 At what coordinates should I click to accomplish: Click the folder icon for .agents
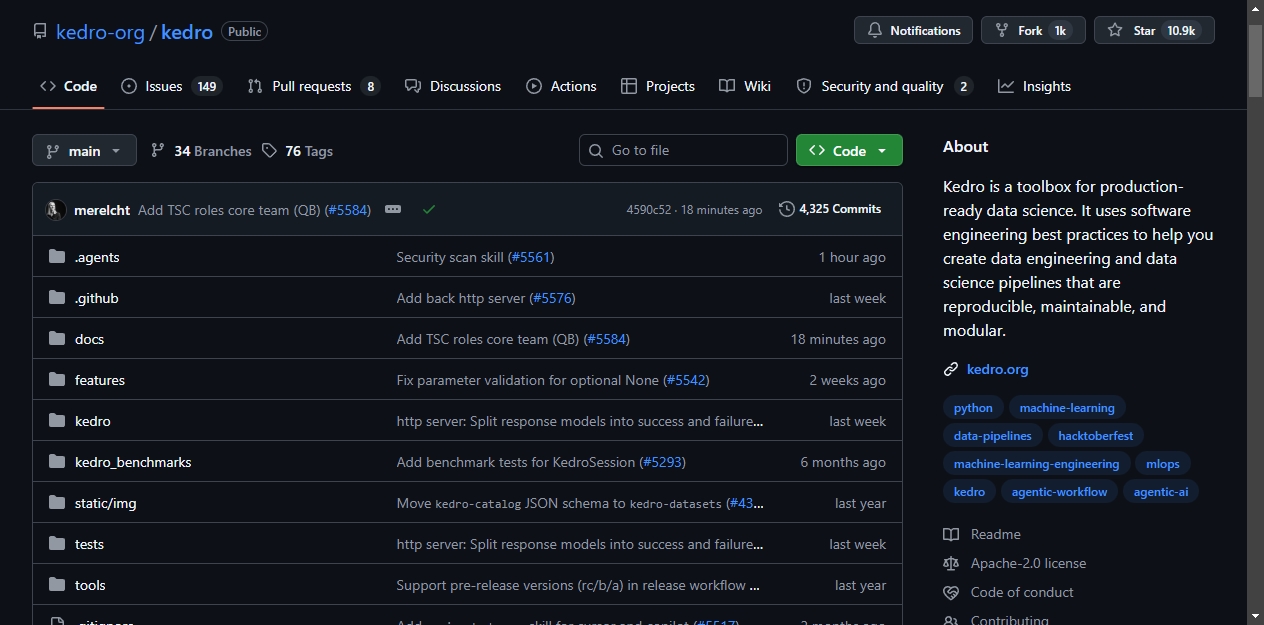tap(57, 257)
